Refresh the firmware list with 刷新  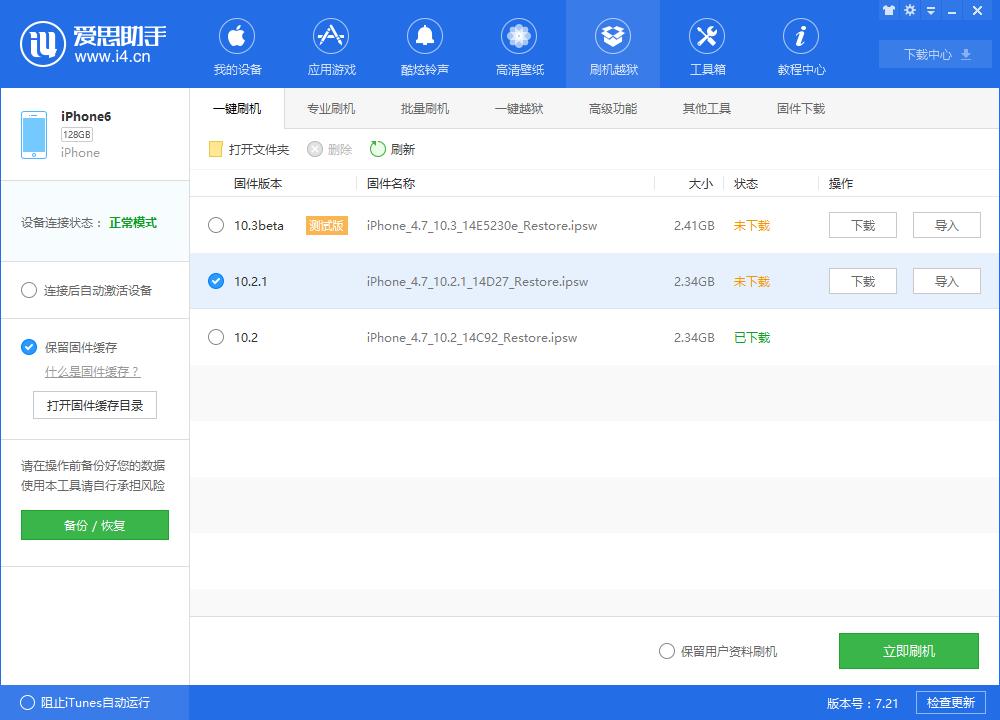click(393, 148)
